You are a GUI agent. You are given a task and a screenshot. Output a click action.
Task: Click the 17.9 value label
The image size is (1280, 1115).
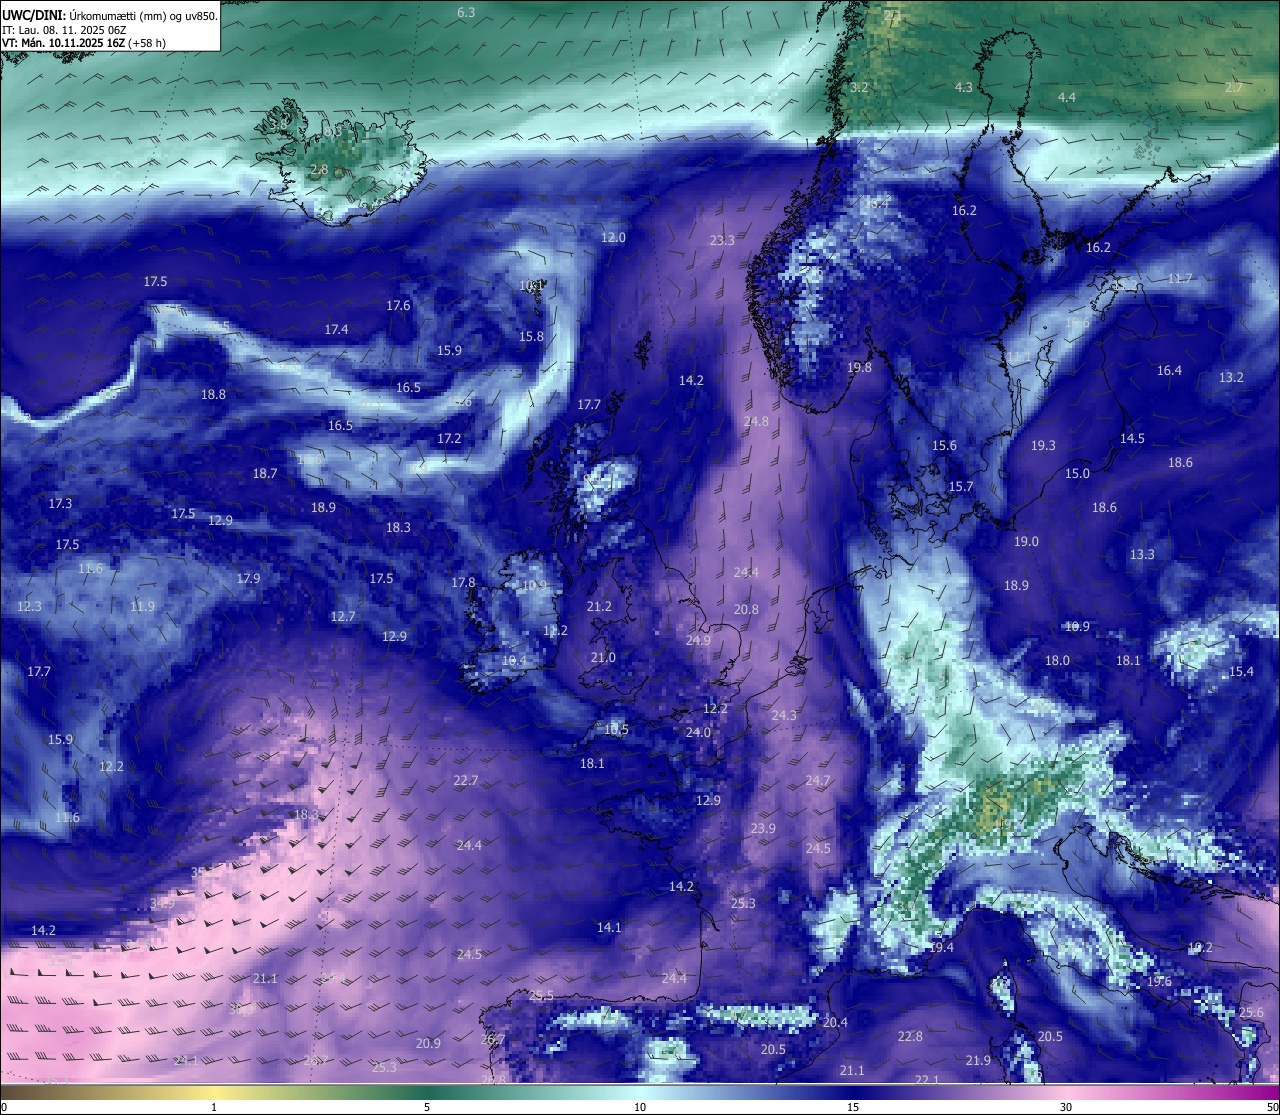click(x=248, y=579)
